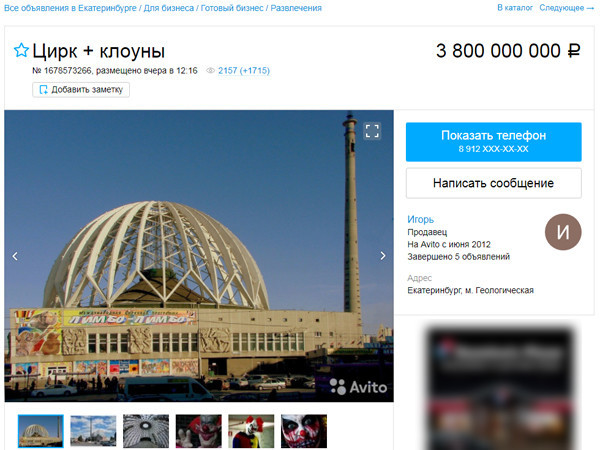Select last clown face thumbnail

[x=304, y=431]
